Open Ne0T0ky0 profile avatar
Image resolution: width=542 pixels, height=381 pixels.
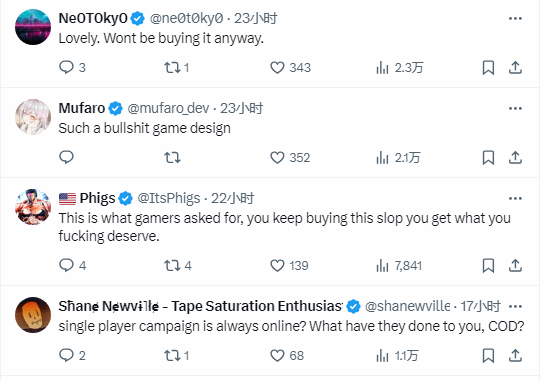(33, 27)
